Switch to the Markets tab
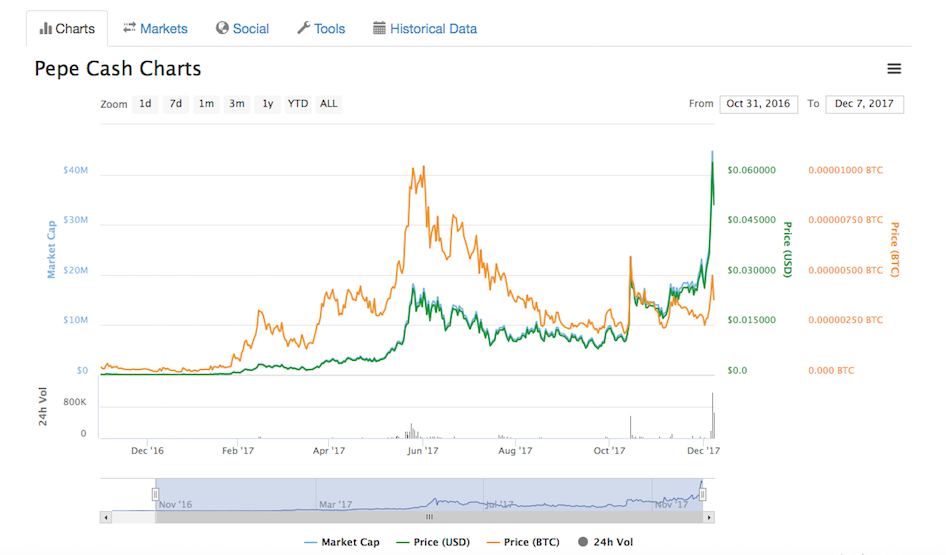Image resolution: width=946 pixels, height=555 pixels. [155, 28]
